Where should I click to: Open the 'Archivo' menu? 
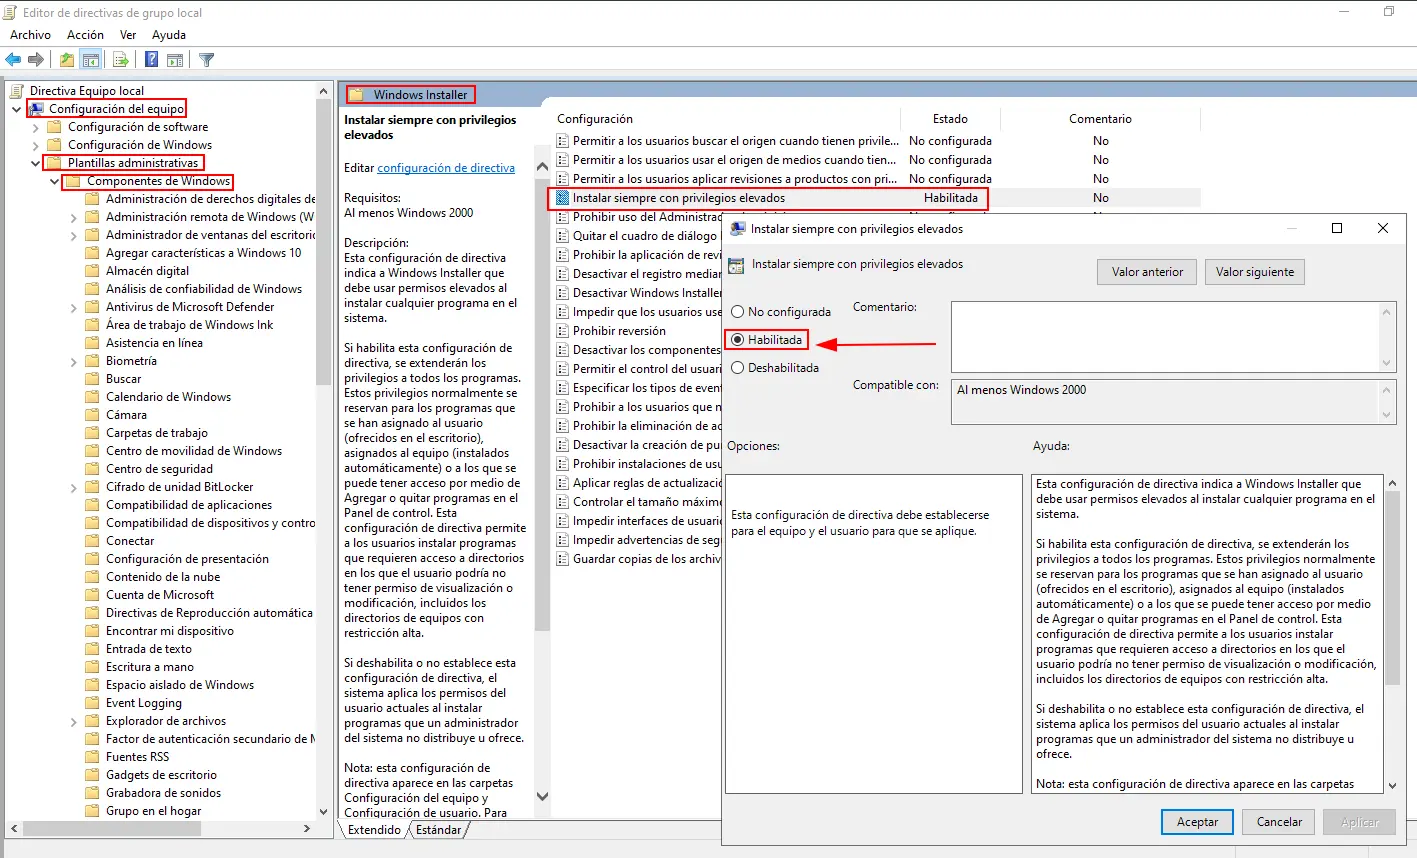coord(30,35)
